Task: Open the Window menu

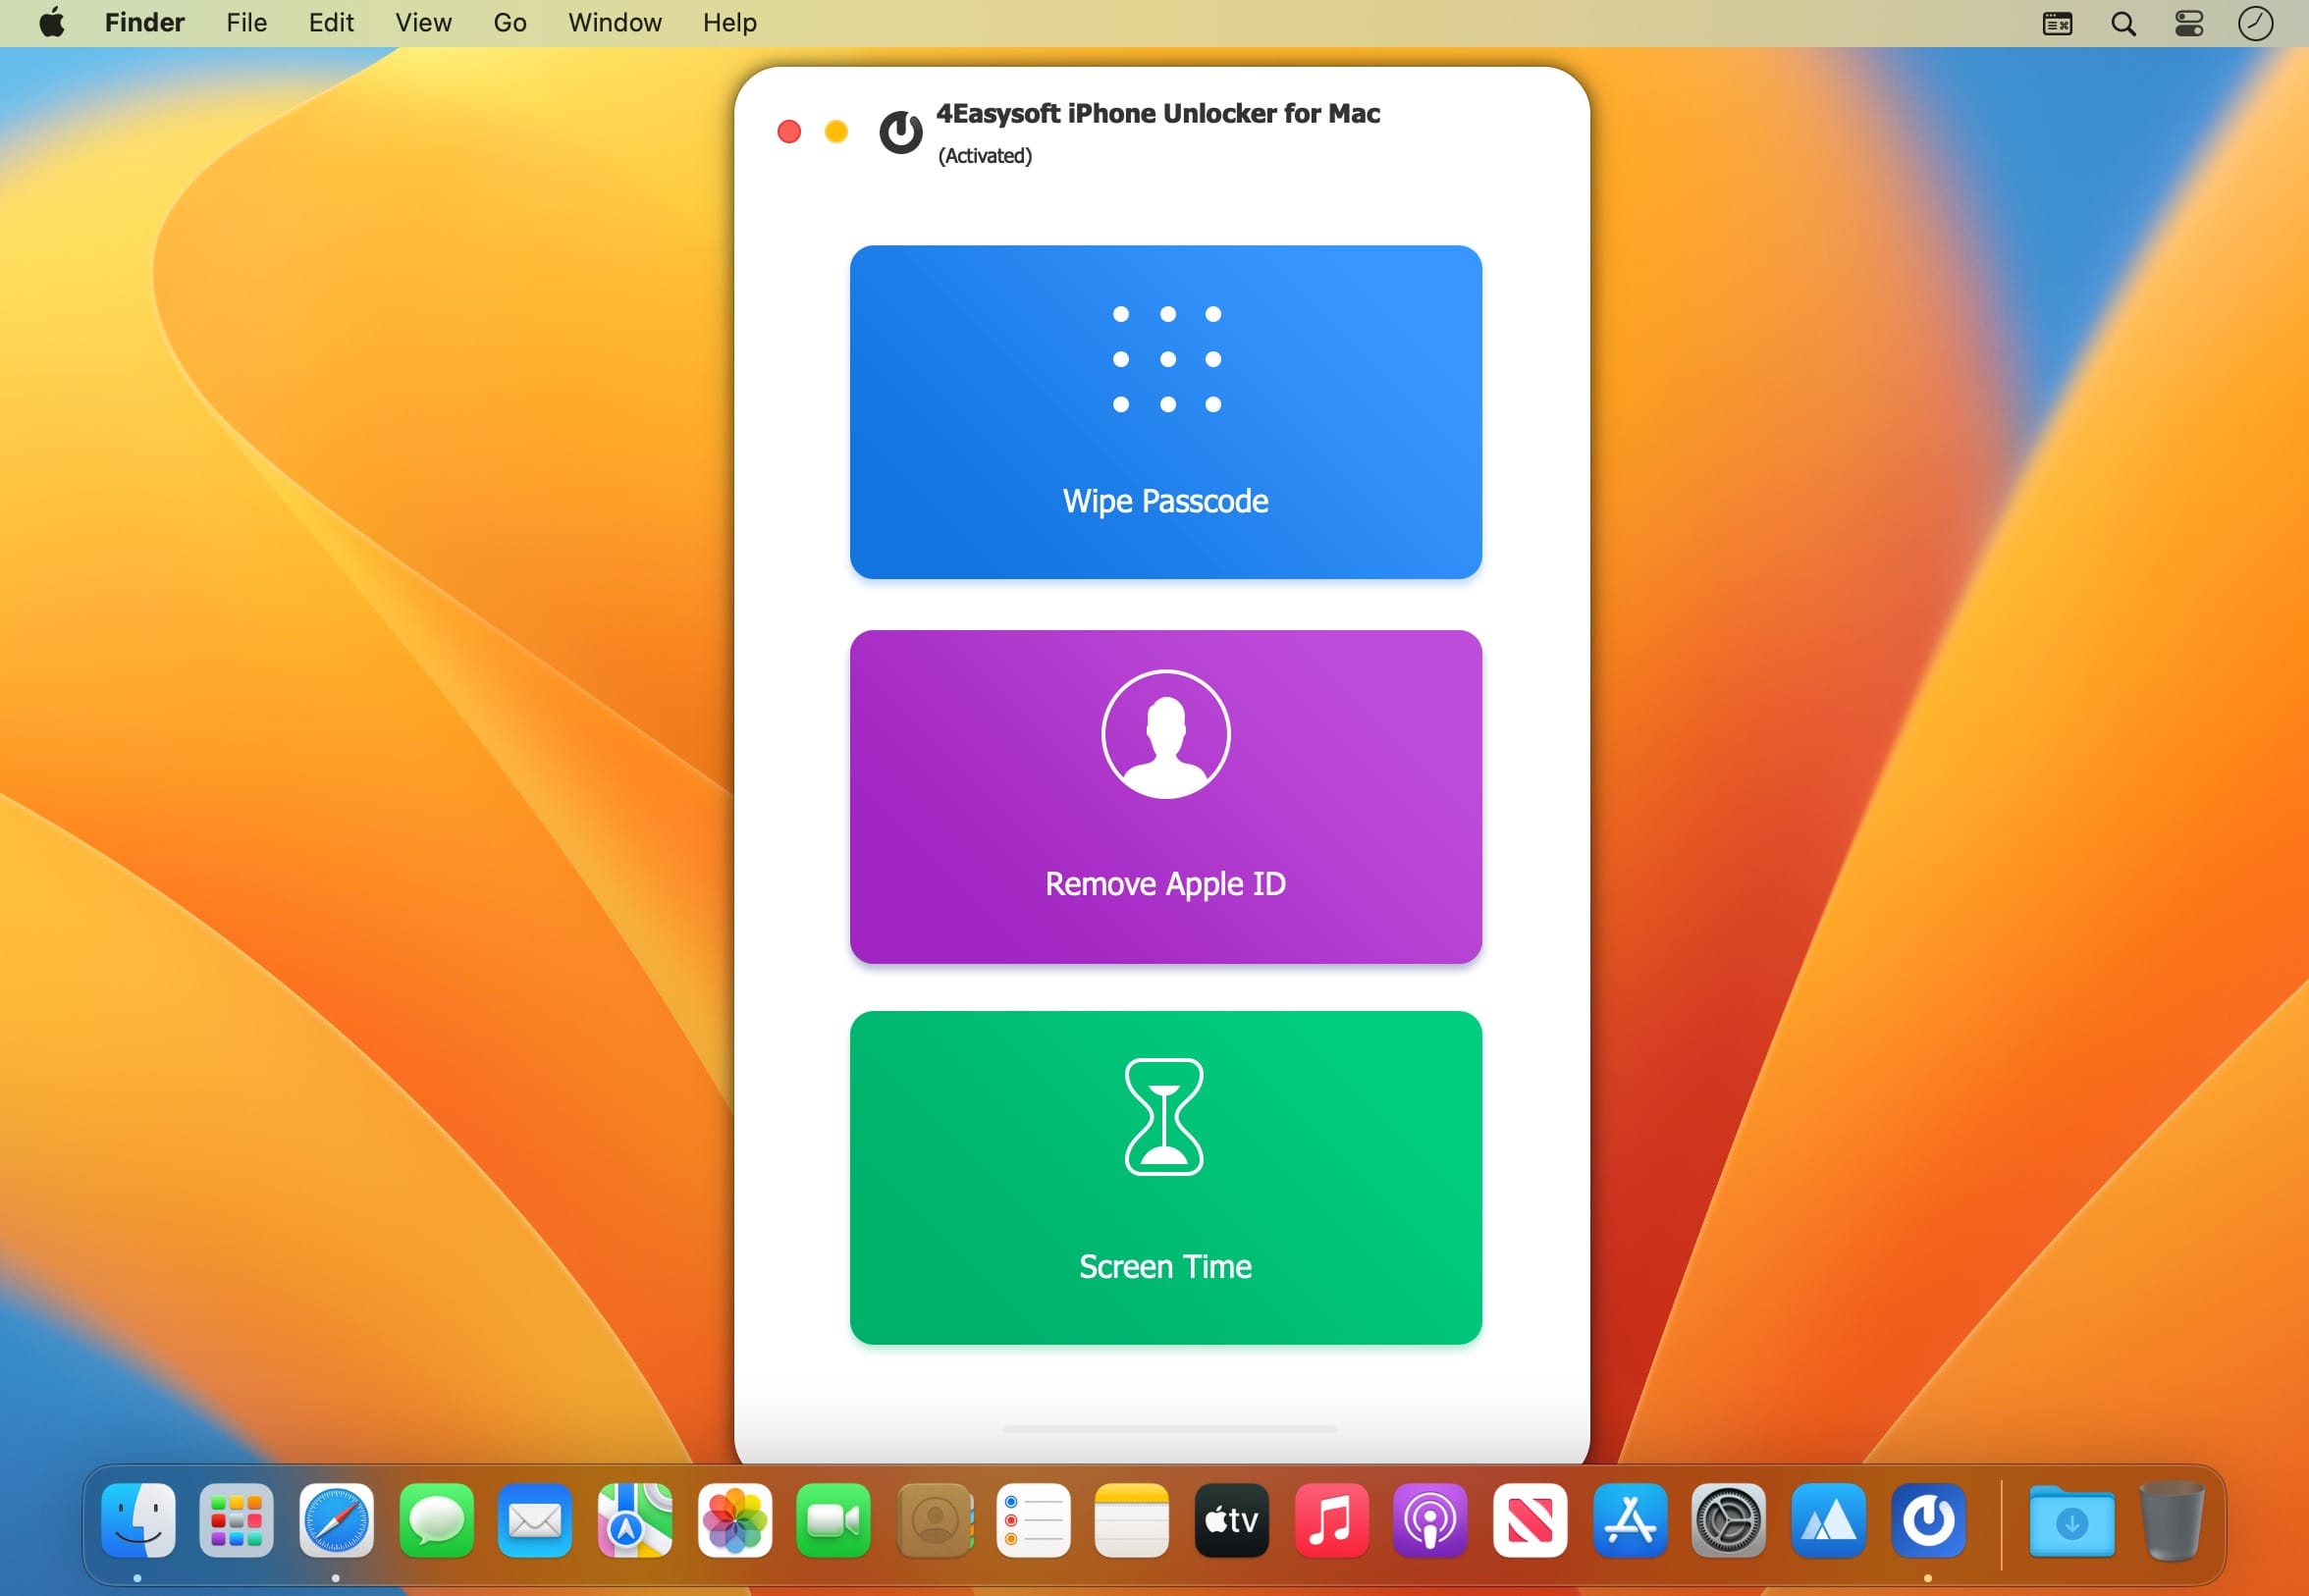Action: pyautogui.click(x=614, y=23)
